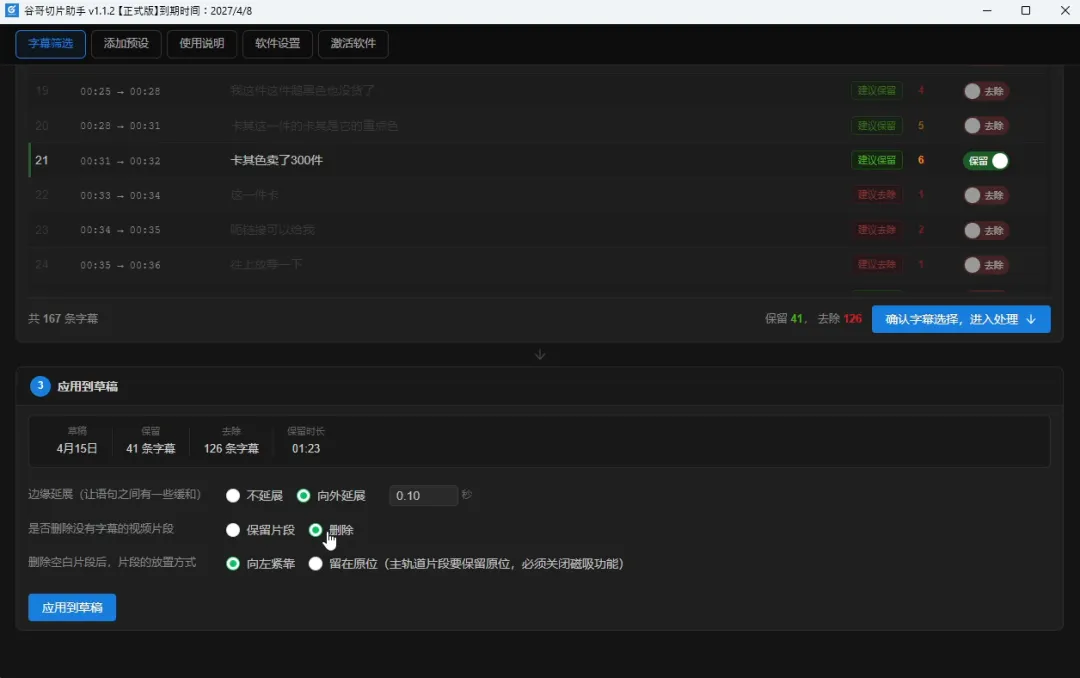
Task: Click the timestamp 00:34 → 00:35
Action: [120, 230]
